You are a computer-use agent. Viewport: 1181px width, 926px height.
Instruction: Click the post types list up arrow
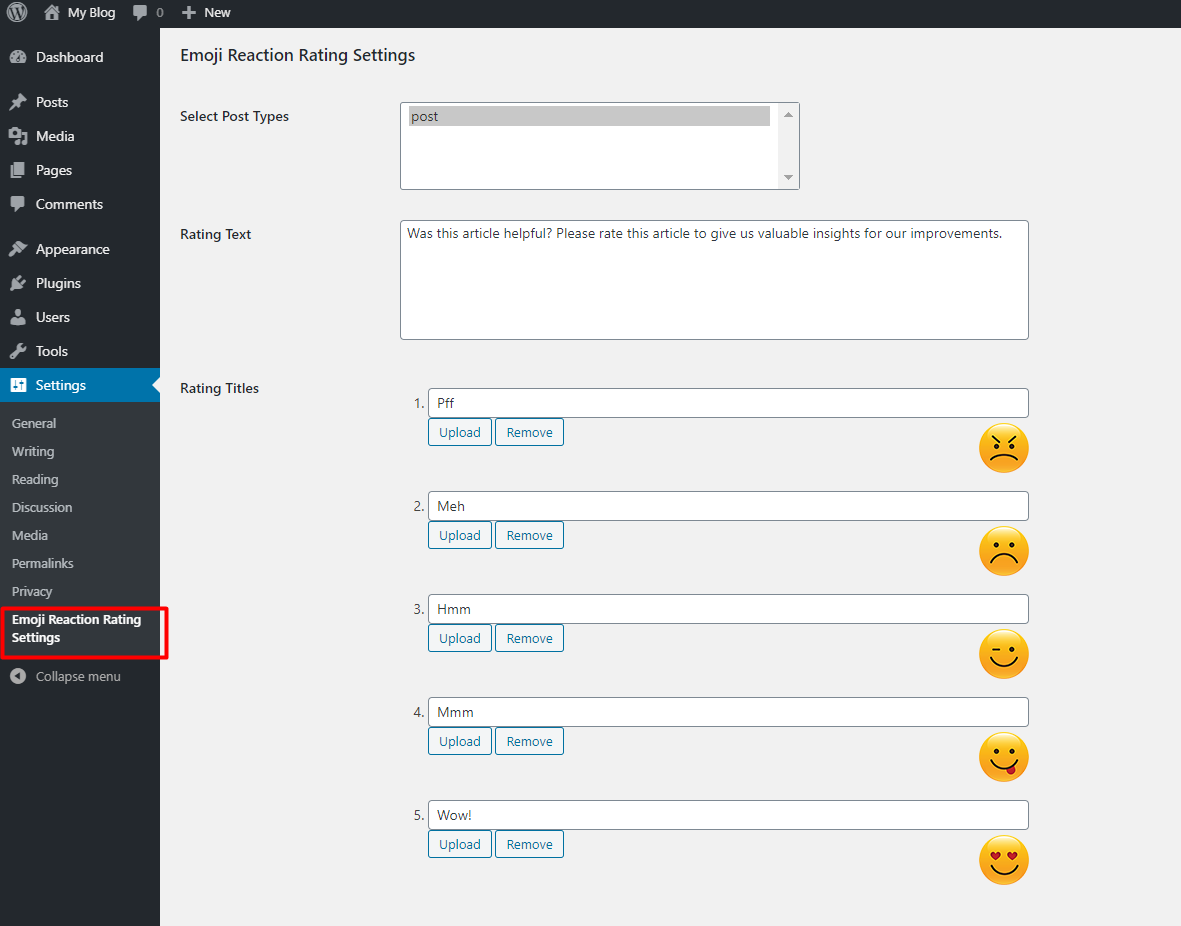[x=788, y=115]
